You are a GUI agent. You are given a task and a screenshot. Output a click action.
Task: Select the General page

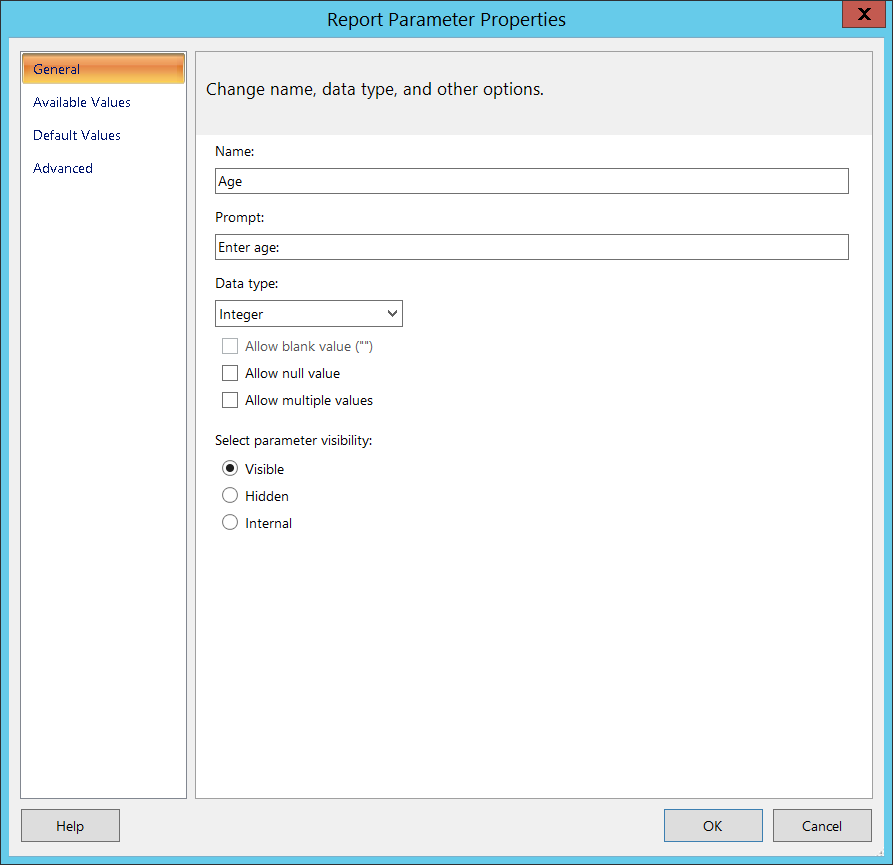point(103,69)
